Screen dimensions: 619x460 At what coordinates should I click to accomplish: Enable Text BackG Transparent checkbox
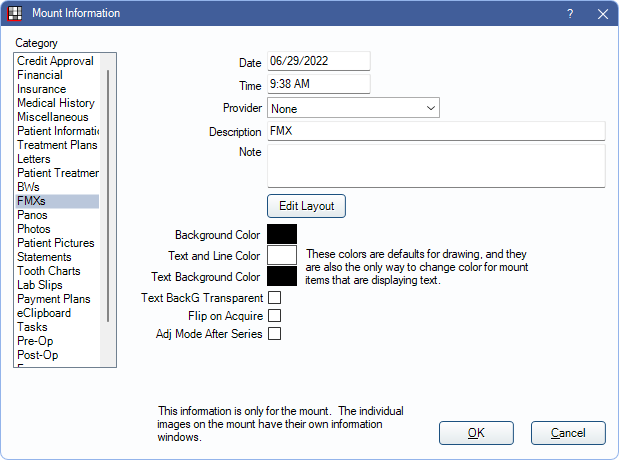point(274,298)
